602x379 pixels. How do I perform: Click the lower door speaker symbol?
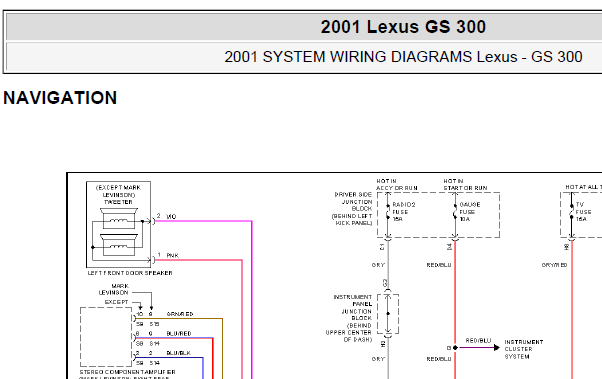[119, 245]
